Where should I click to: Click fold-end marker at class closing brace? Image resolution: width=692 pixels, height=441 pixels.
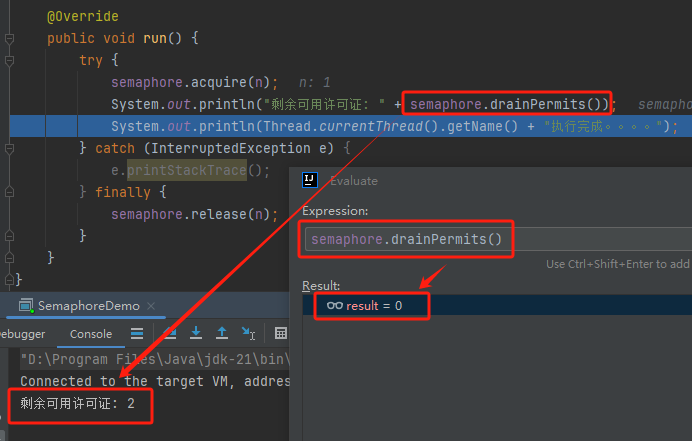point(9,279)
